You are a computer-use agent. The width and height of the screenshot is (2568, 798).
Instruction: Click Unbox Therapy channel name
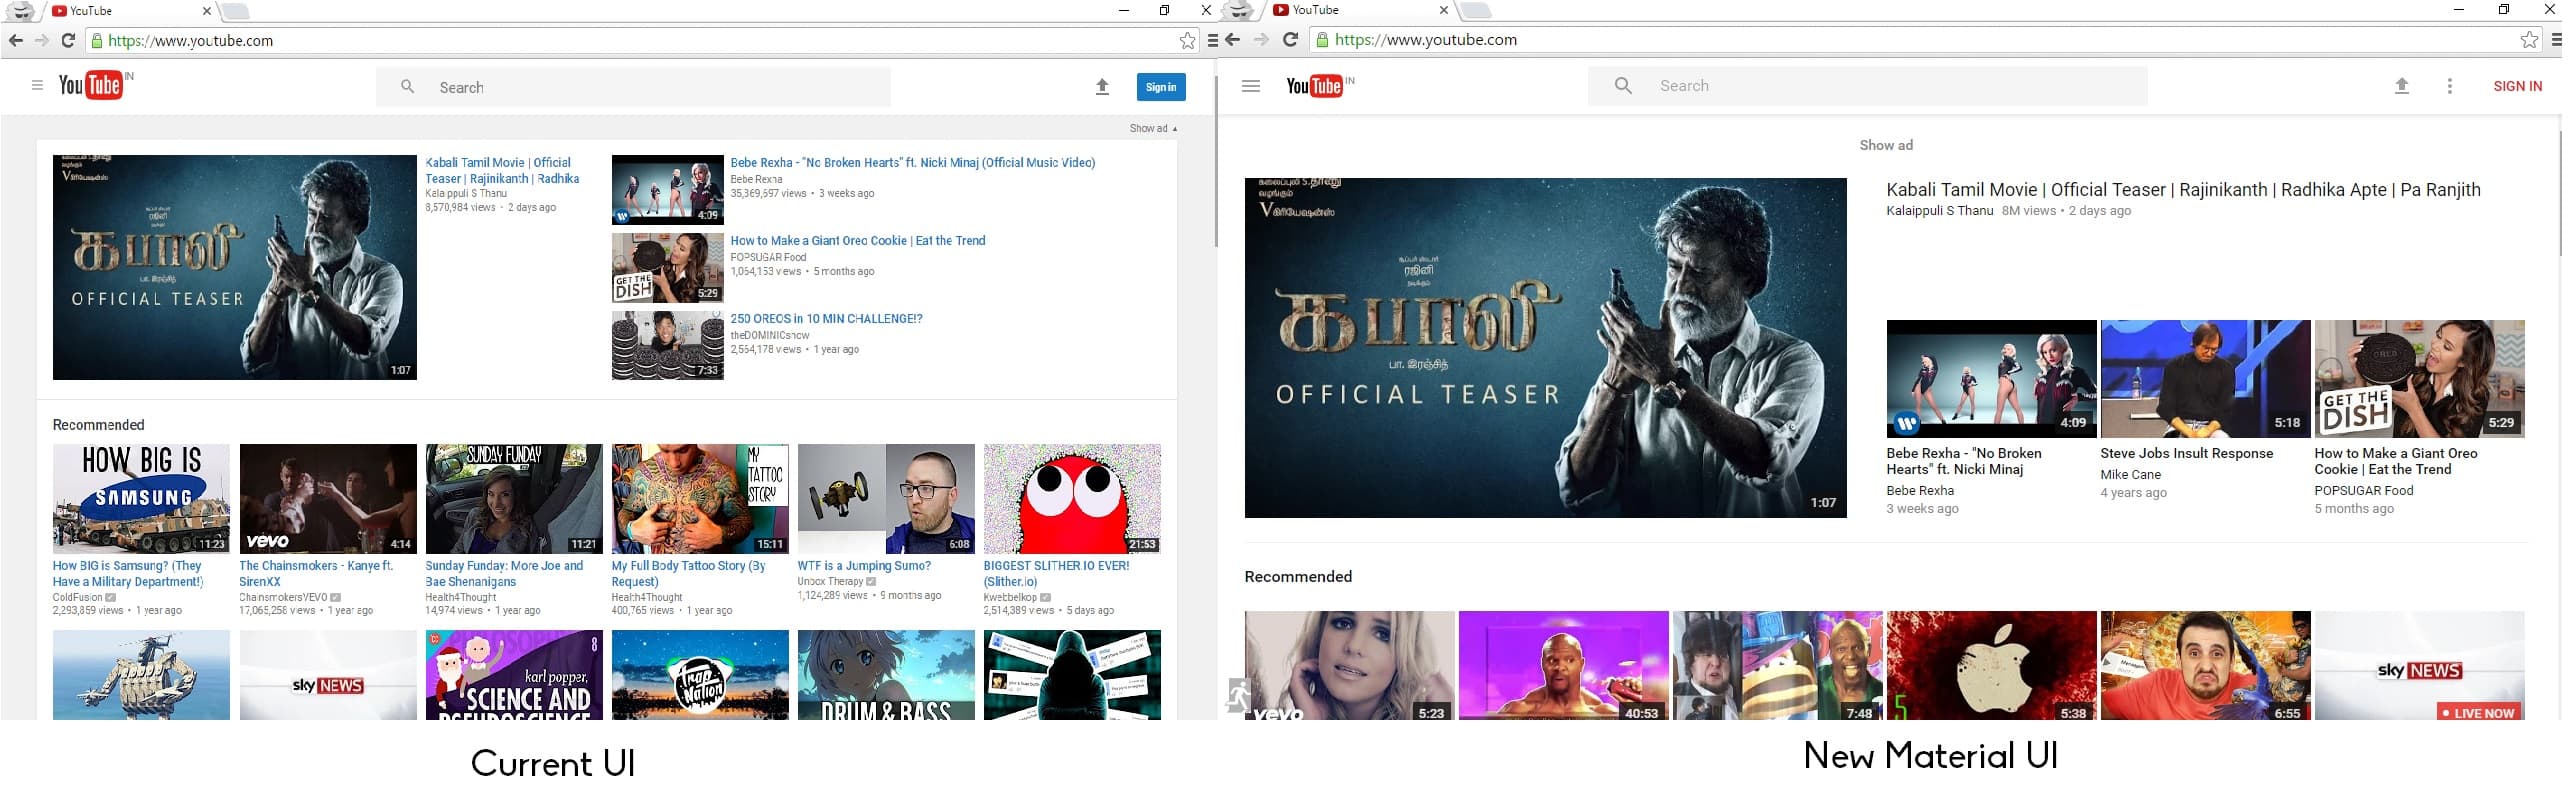[830, 581]
